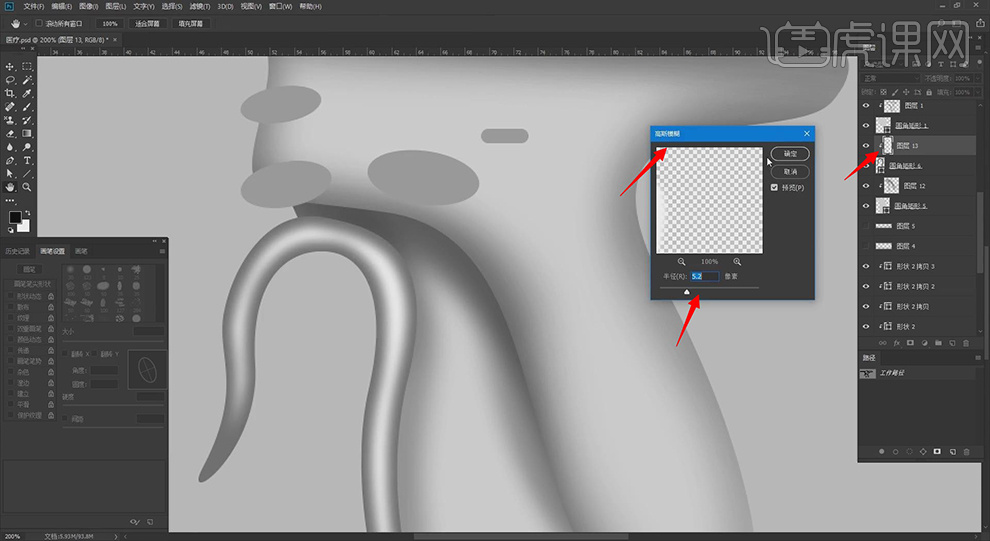Image resolution: width=990 pixels, height=541 pixels.
Task: Select the Rectangular Marquee tool
Action: 27,66
